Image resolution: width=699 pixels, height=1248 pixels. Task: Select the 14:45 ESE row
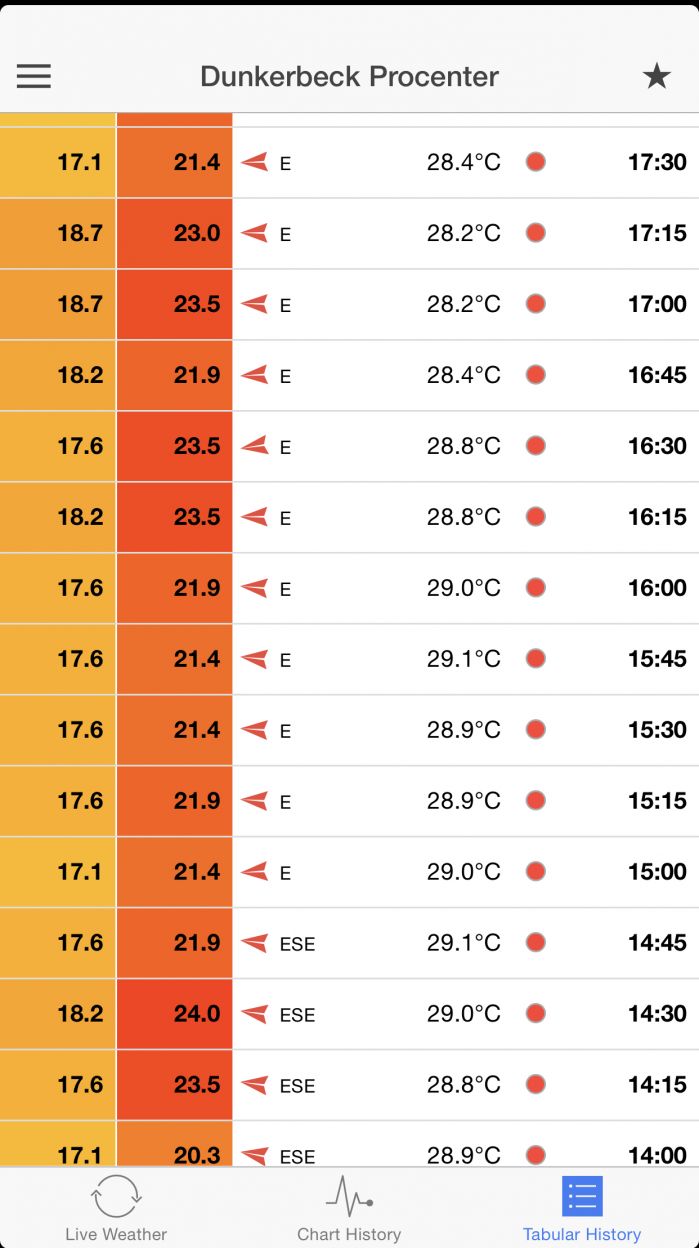(349, 943)
